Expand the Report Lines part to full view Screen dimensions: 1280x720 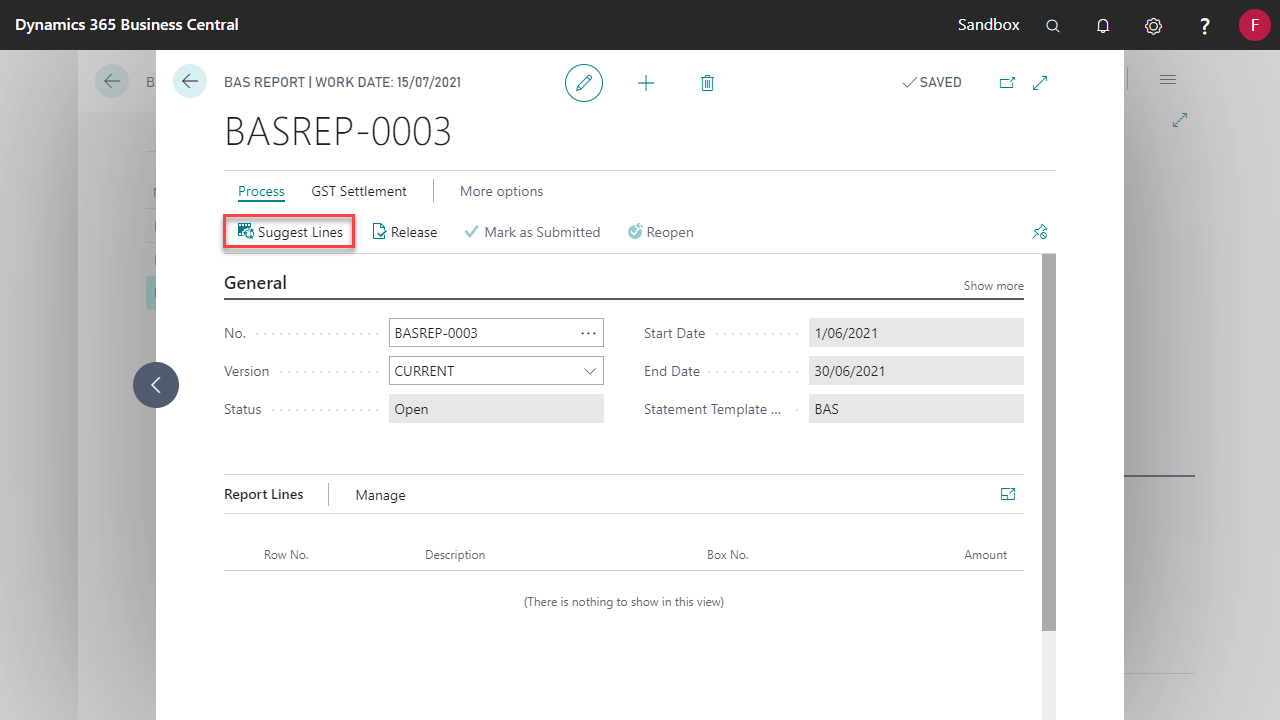pyautogui.click(x=1008, y=494)
